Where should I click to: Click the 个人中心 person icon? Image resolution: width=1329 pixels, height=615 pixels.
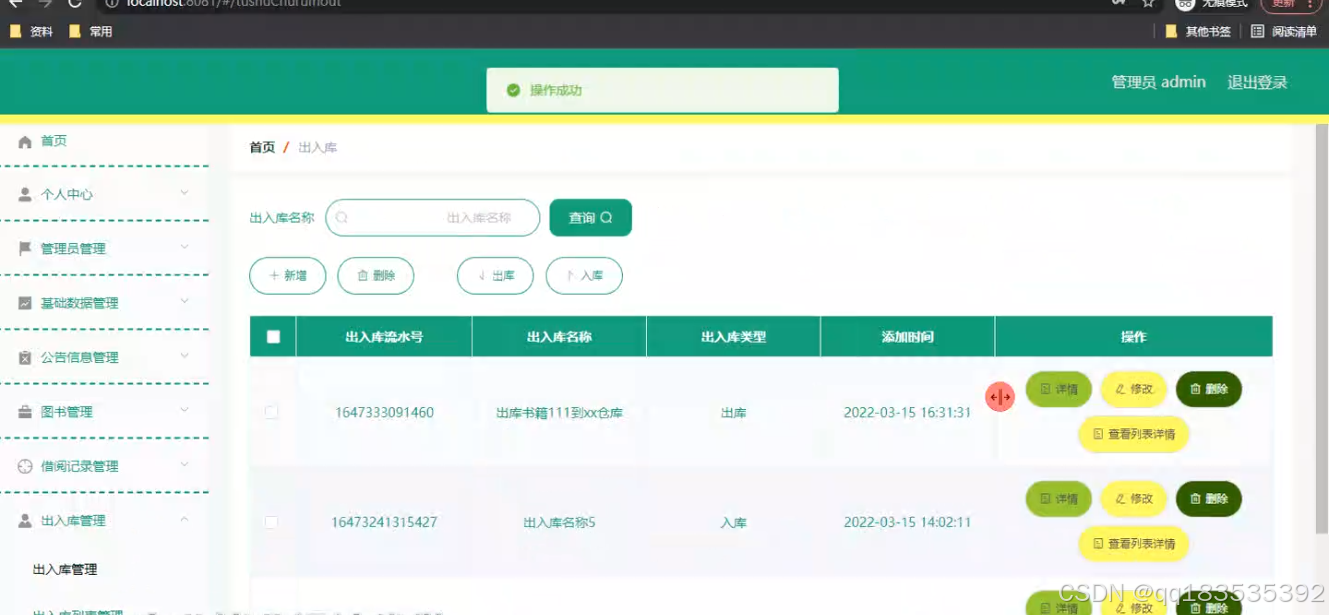pyautogui.click(x=25, y=194)
